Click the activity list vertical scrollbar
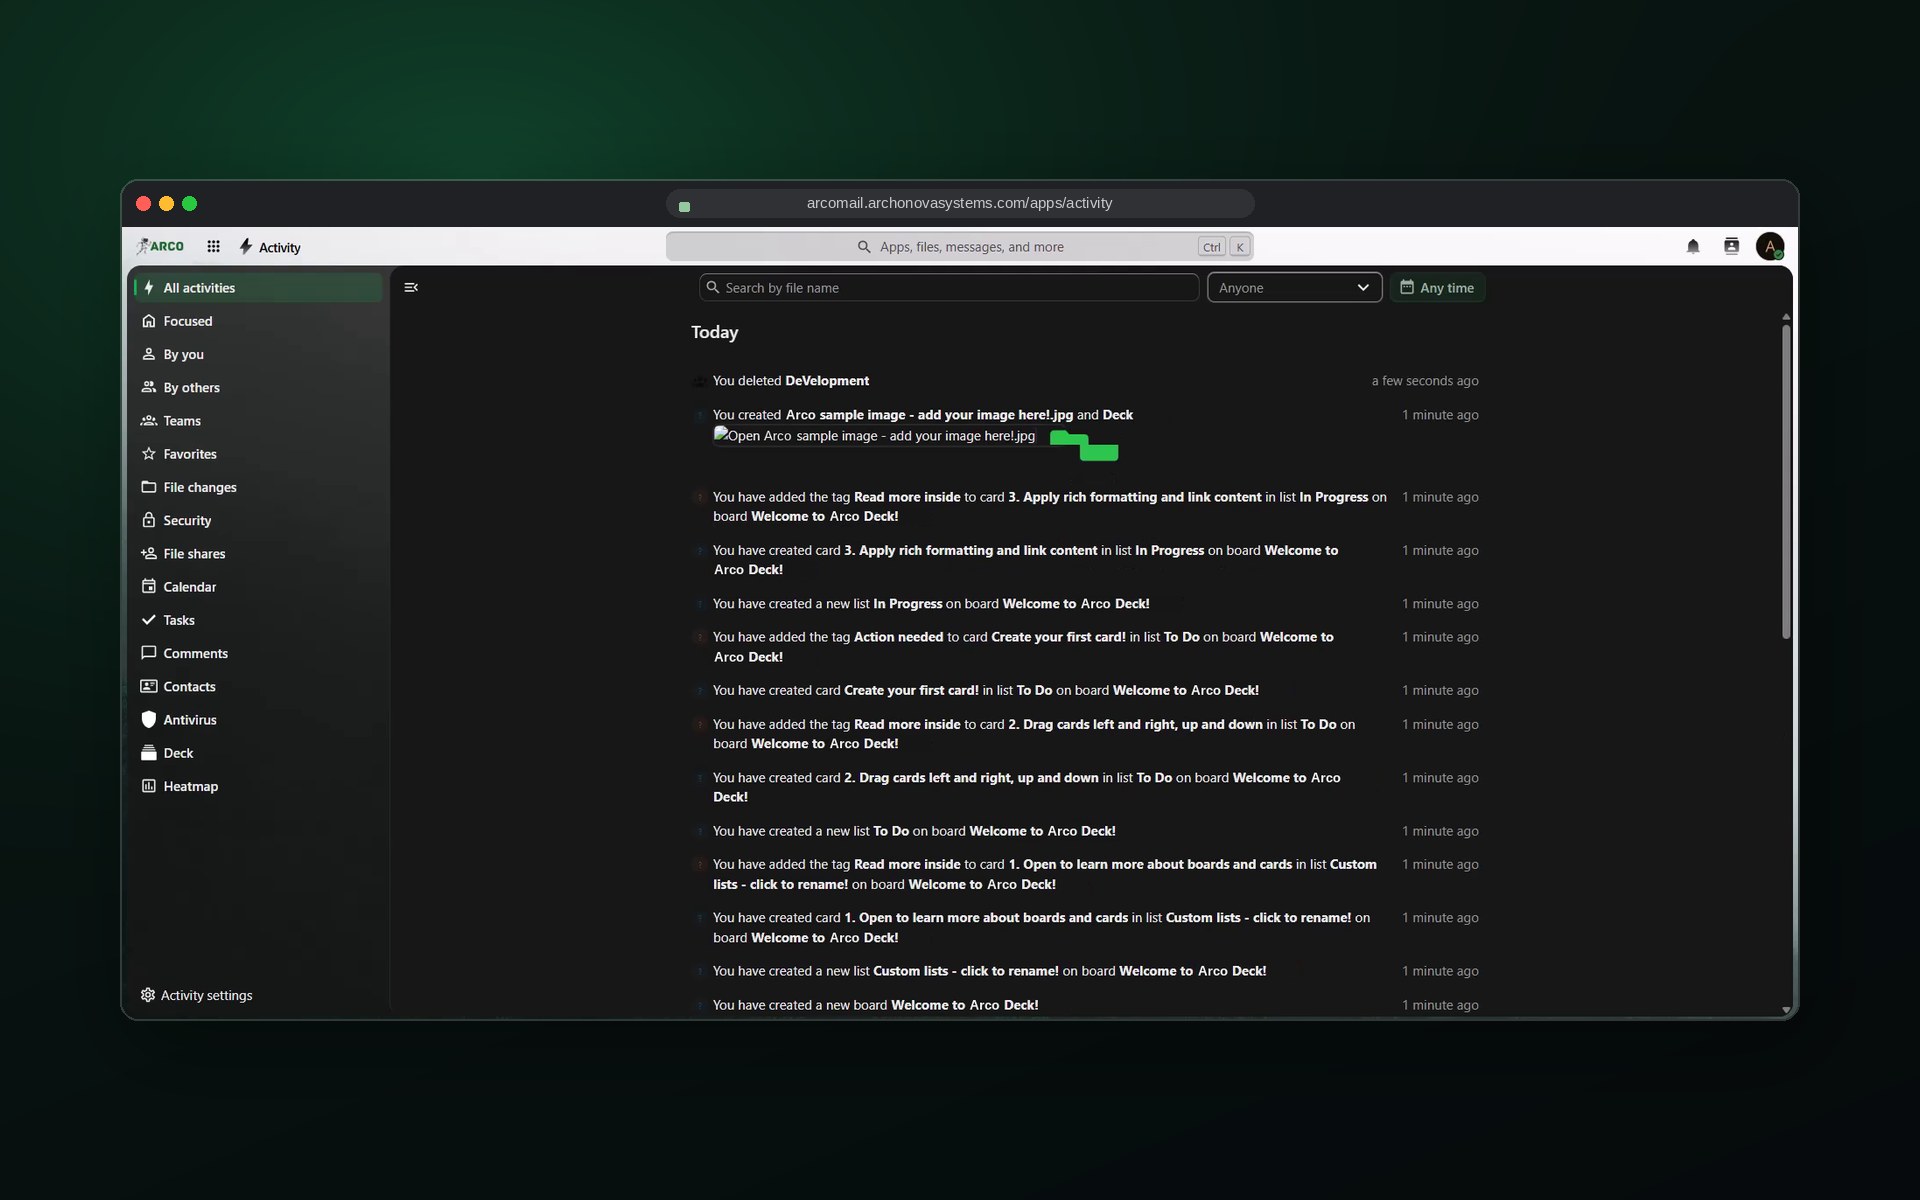Image resolution: width=1920 pixels, height=1200 pixels. click(1786, 480)
